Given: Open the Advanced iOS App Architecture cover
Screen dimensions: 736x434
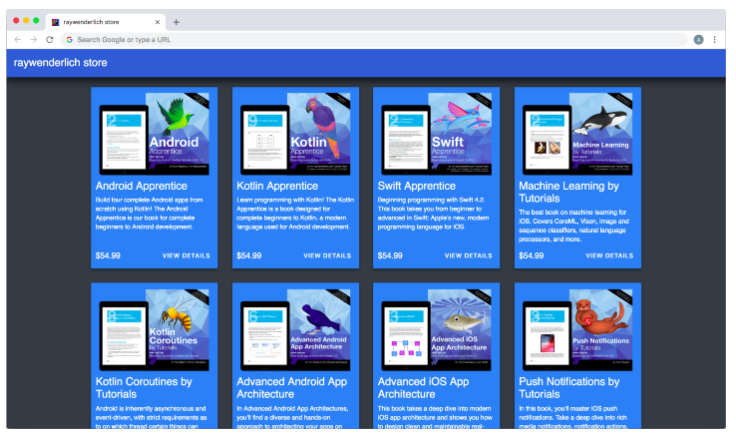Looking at the screenshot, I should (x=437, y=330).
